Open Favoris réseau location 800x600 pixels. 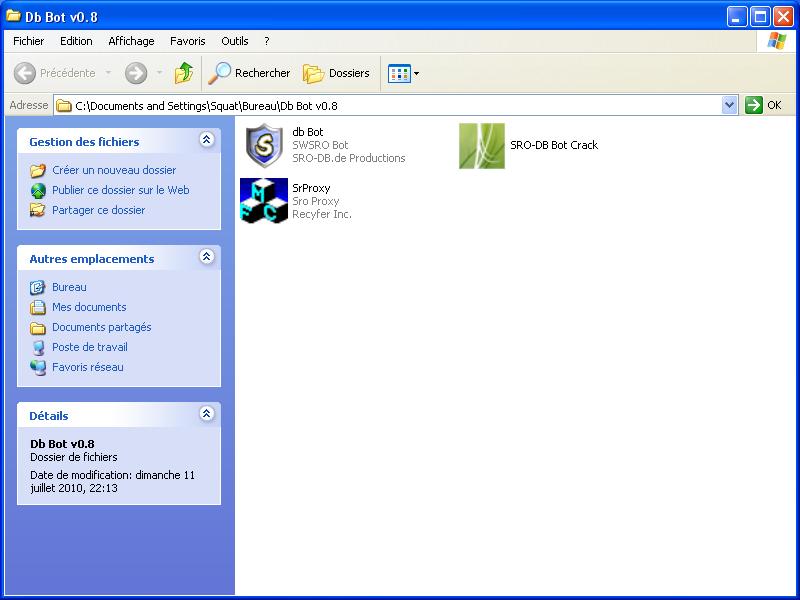pos(88,367)
